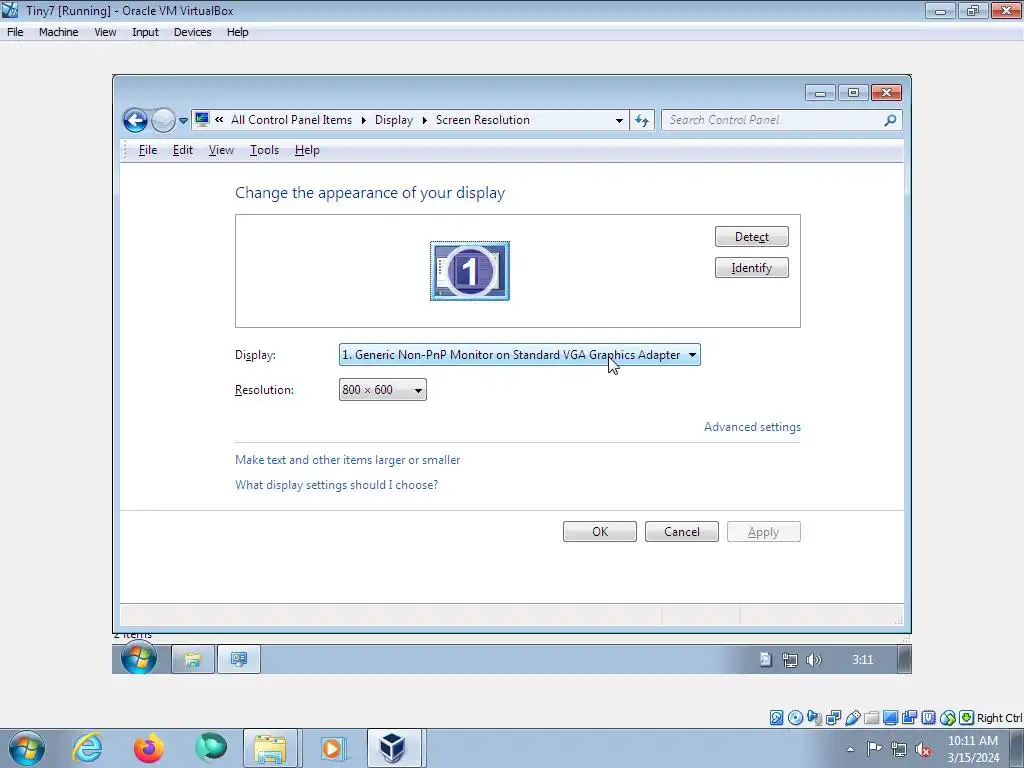Open 'Make text and other items larger or smaller'
This screenshot has width=1024, height=768.
click(347, 460)
